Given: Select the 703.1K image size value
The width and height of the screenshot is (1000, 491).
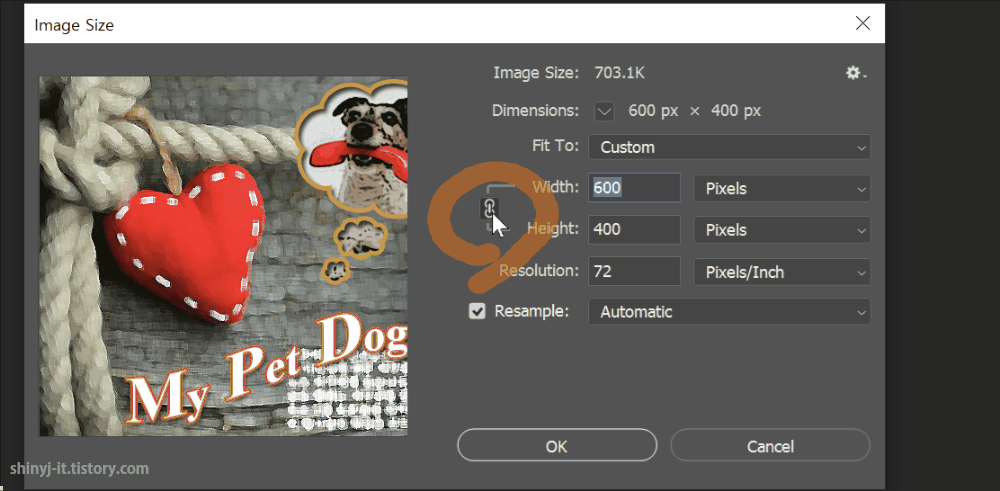Looking at the screenshot, I should point(619,73).
